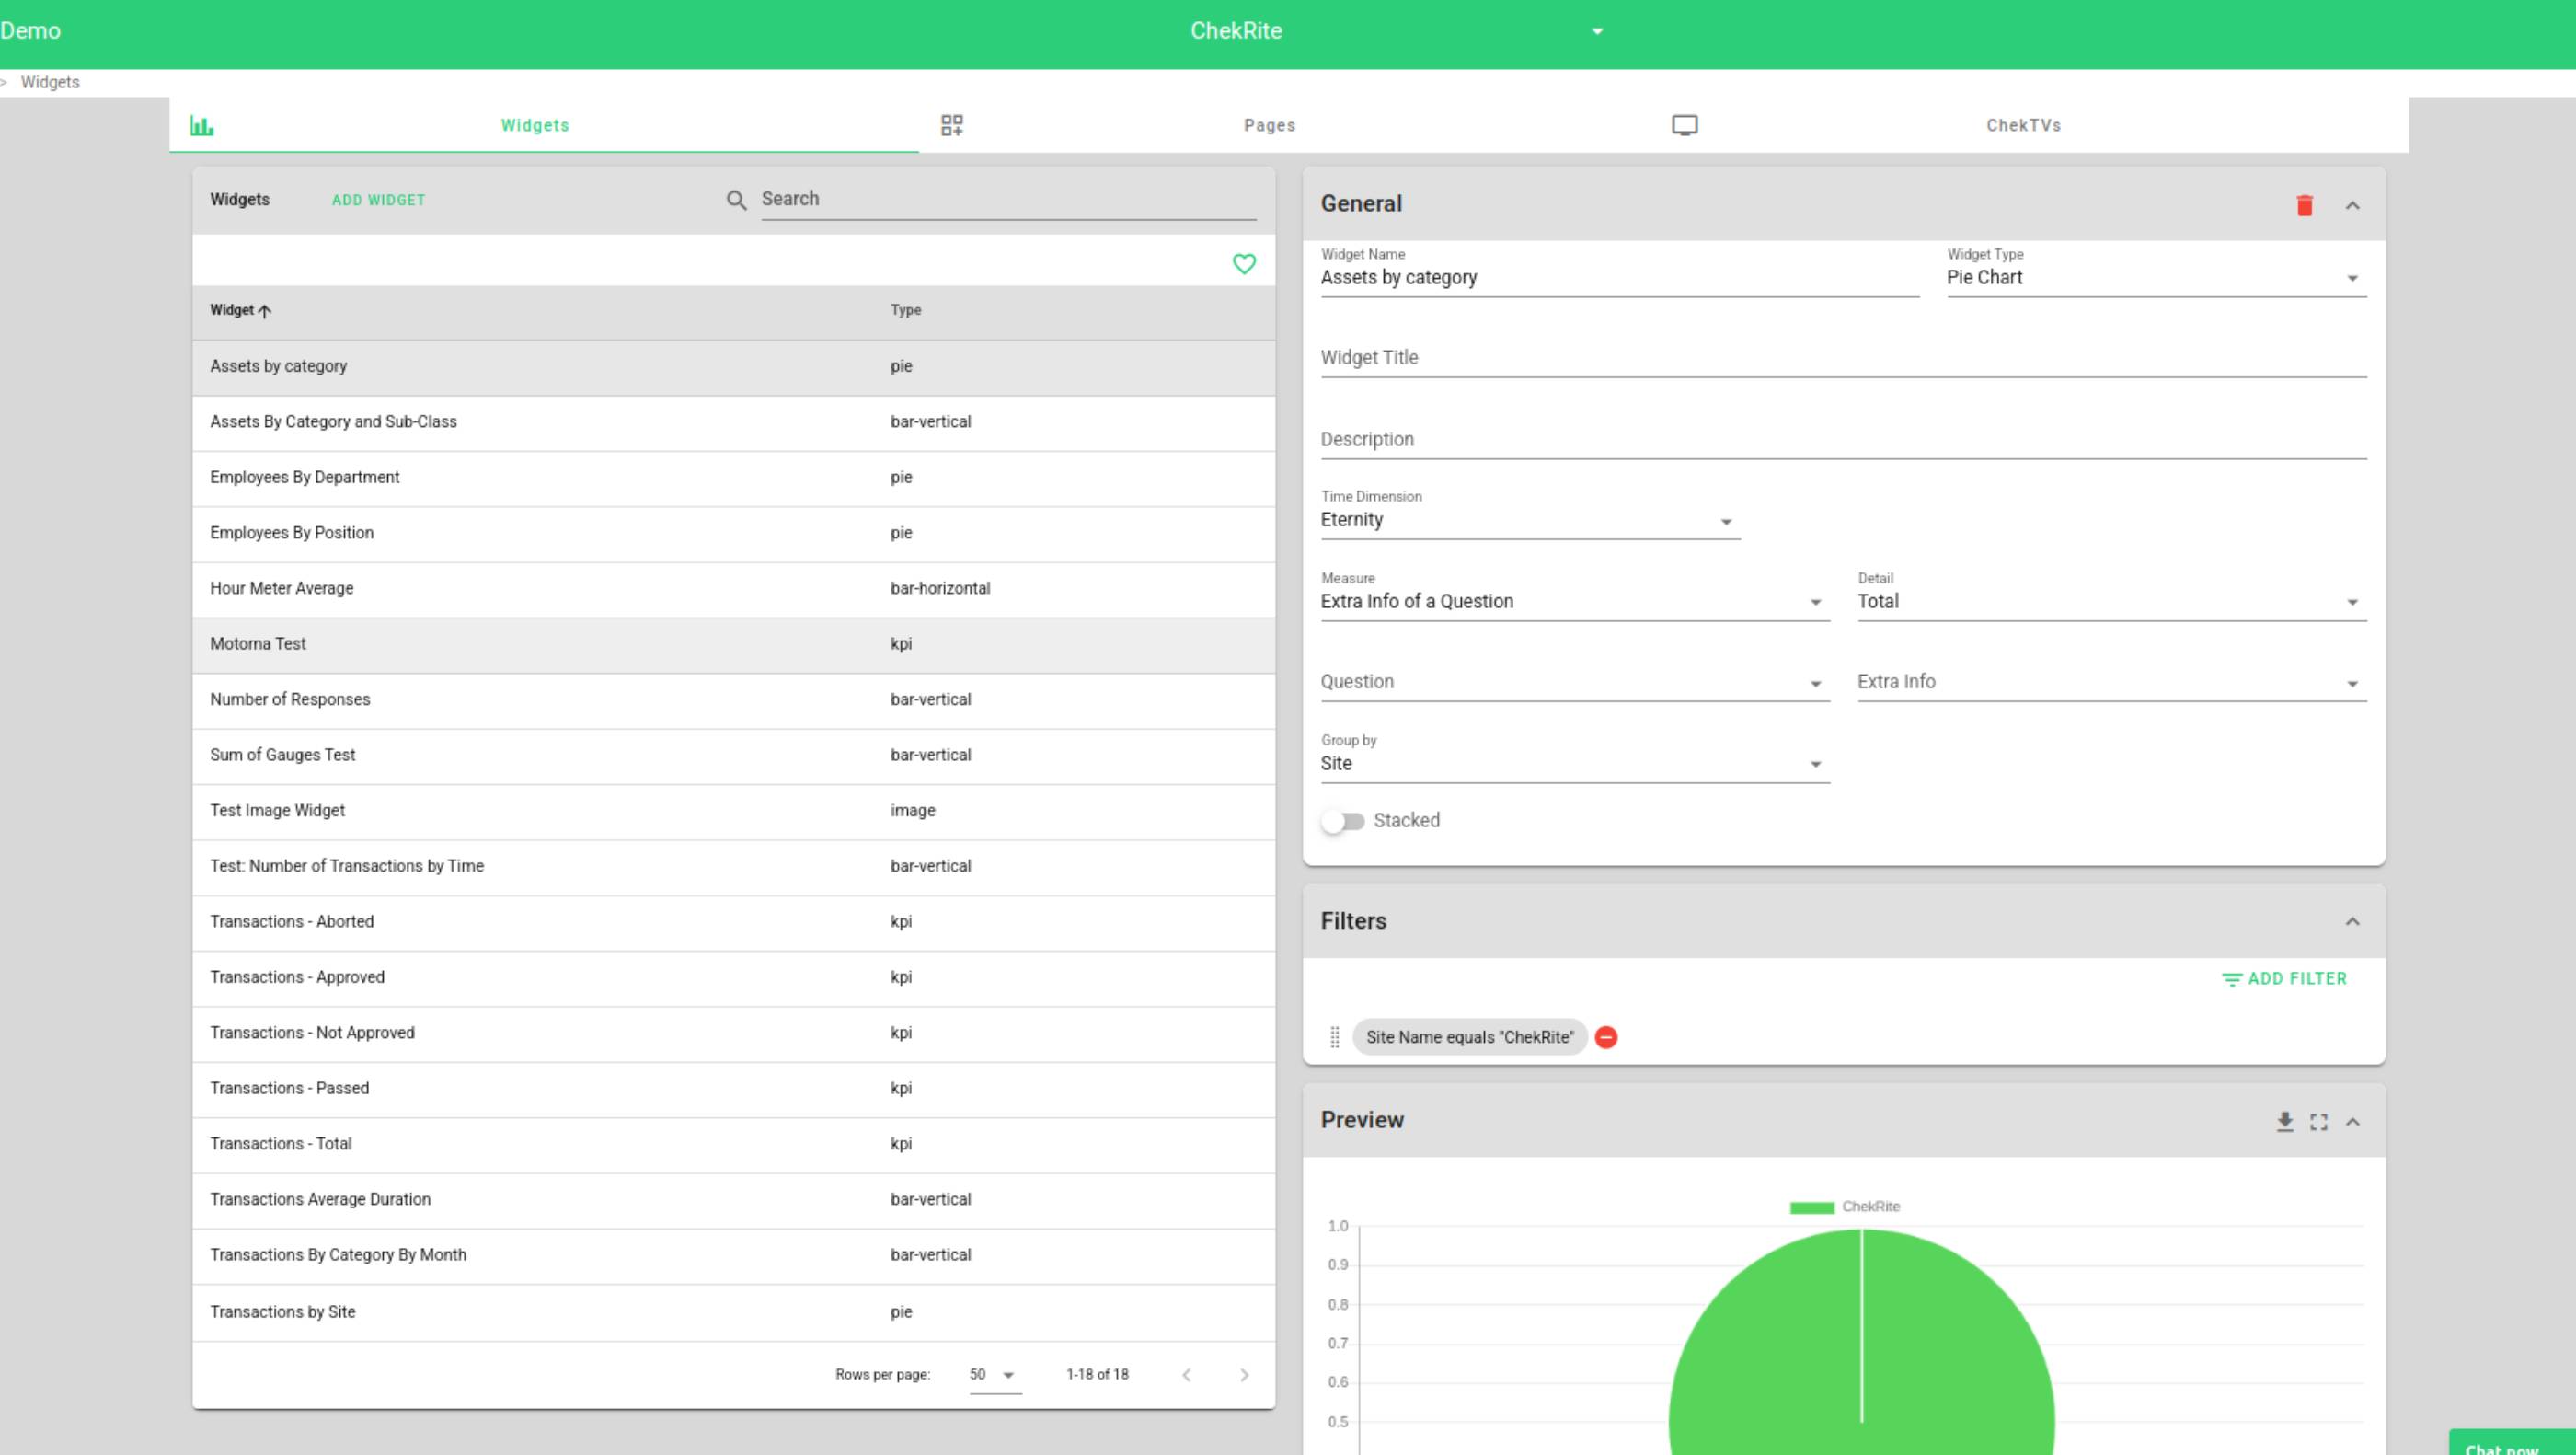Select Motorna Test row
Image resolution: width=2576 pixels, height=1455 pixels.
click(x=733, y=645)
